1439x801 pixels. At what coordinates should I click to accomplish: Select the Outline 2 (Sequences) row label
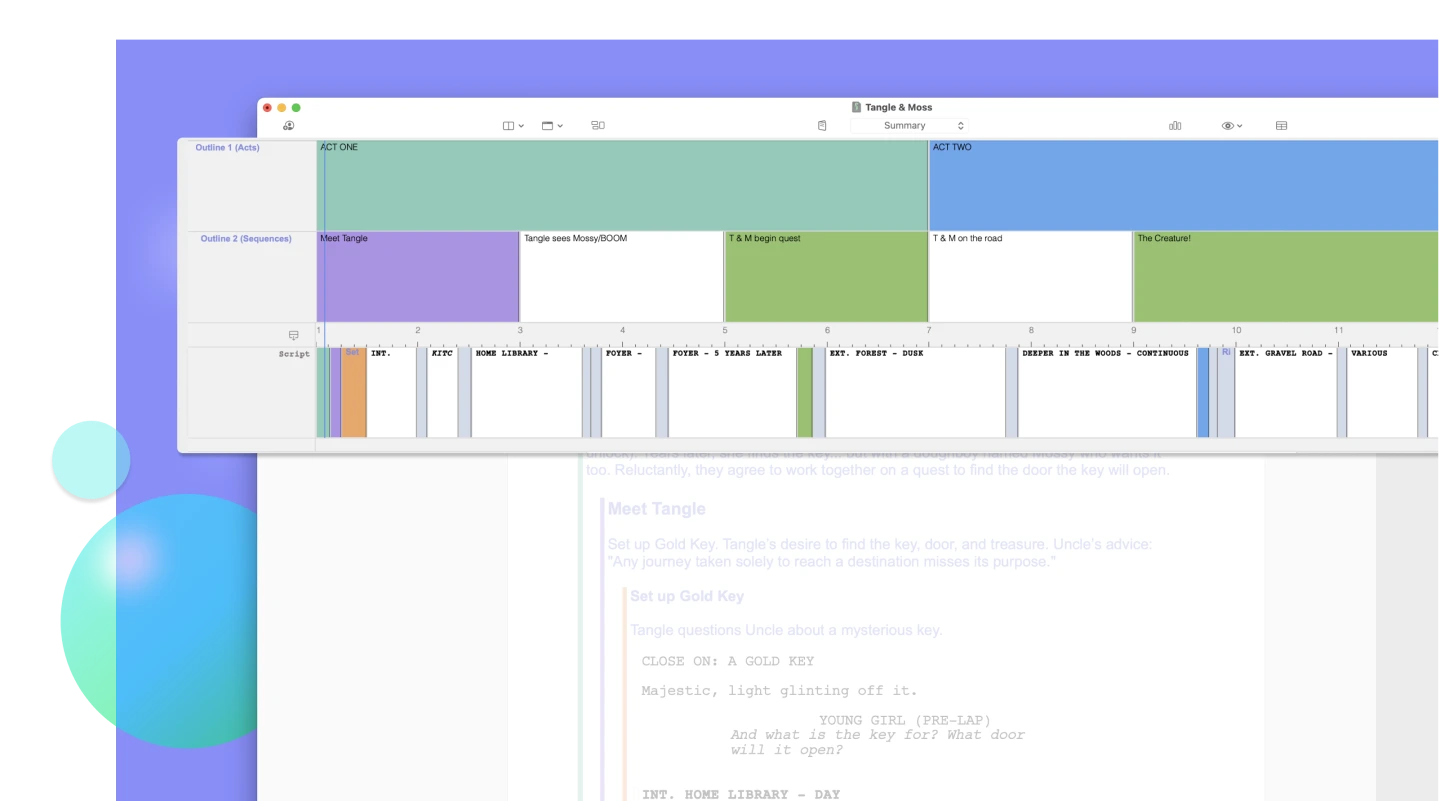click(x=246, y=239)
